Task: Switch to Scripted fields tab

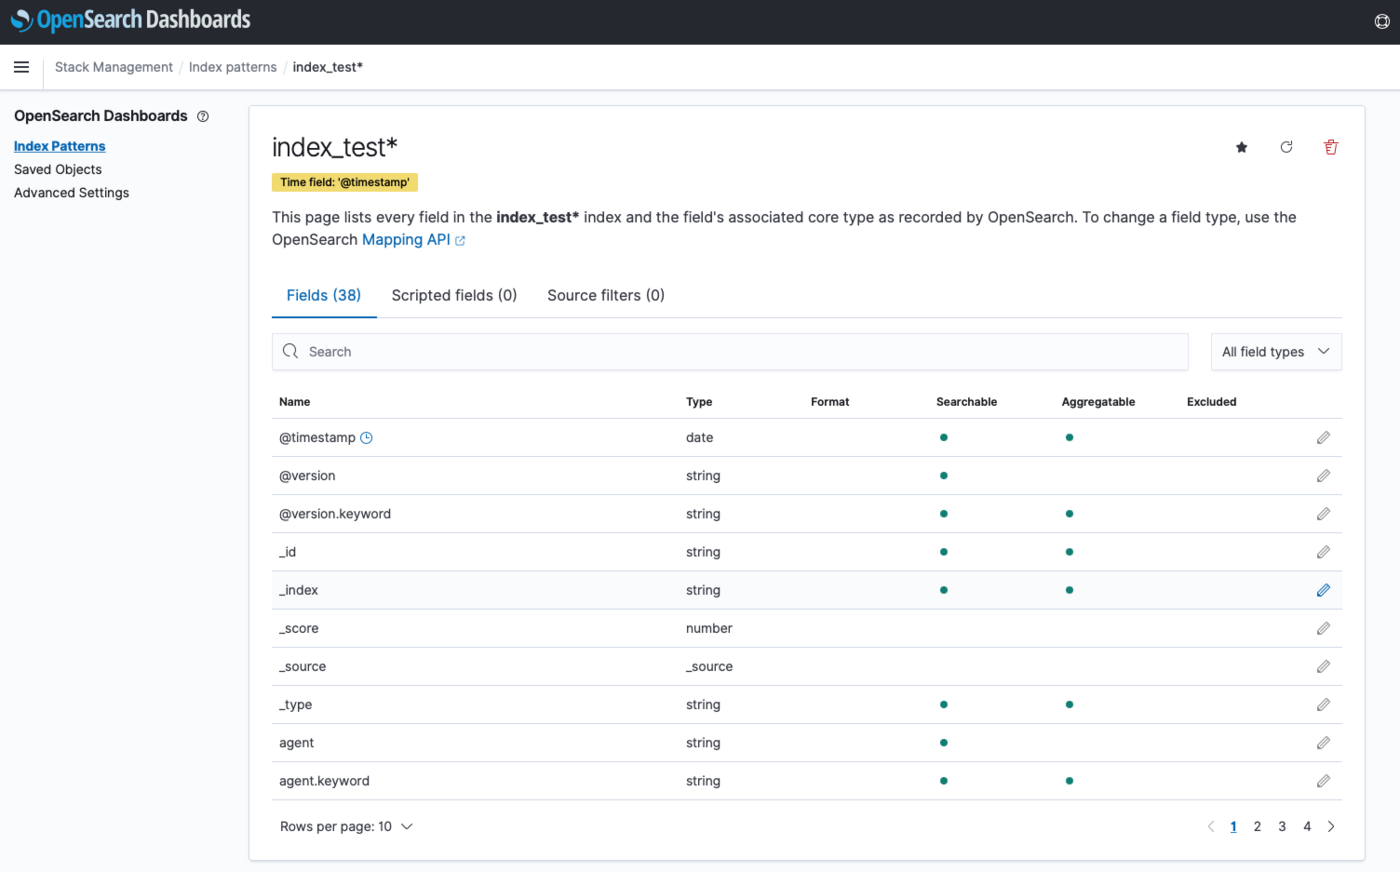Action: [454, 296]
